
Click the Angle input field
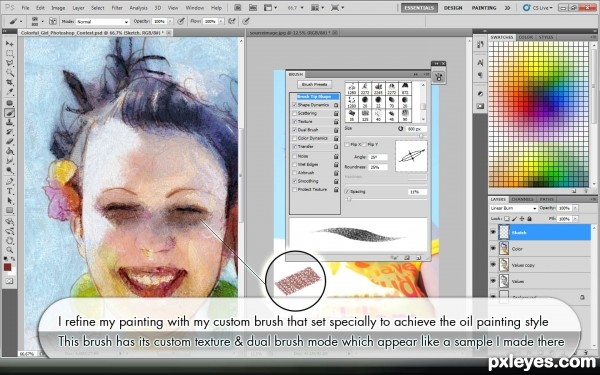tap(378, 157)
